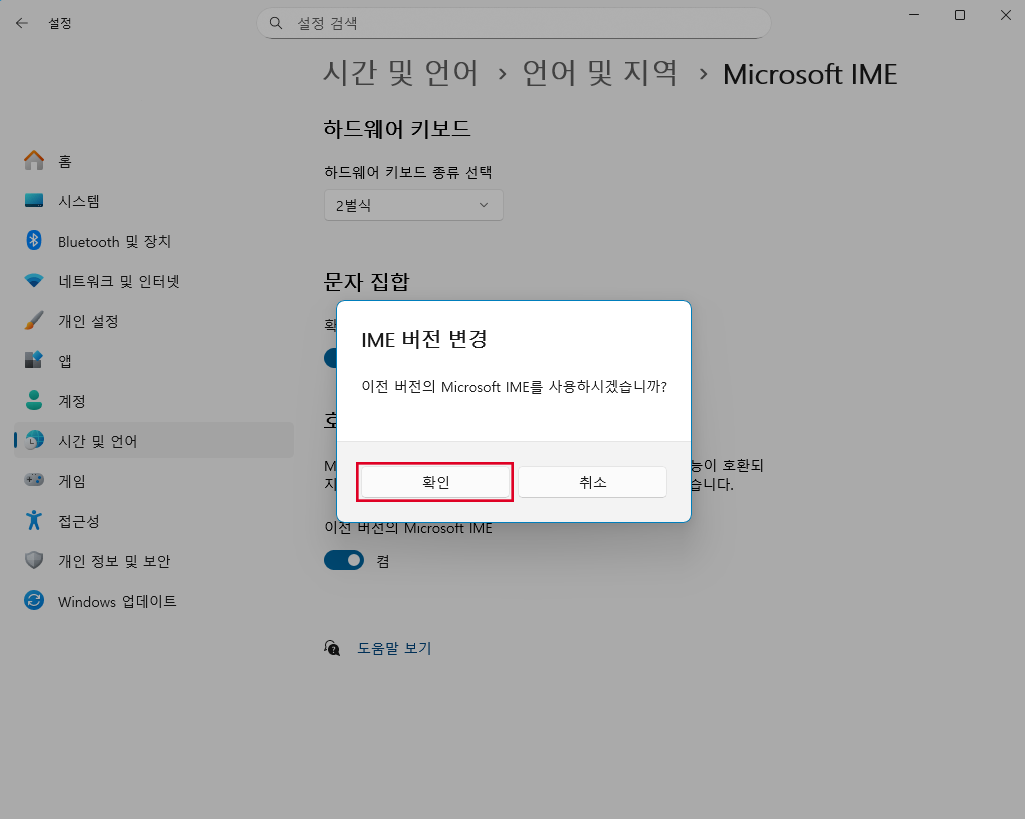Click the dialog question about 이전 버전의 Microsoft IME
1025x819 pixels.
pyautogui.click(x=514, y=386)
